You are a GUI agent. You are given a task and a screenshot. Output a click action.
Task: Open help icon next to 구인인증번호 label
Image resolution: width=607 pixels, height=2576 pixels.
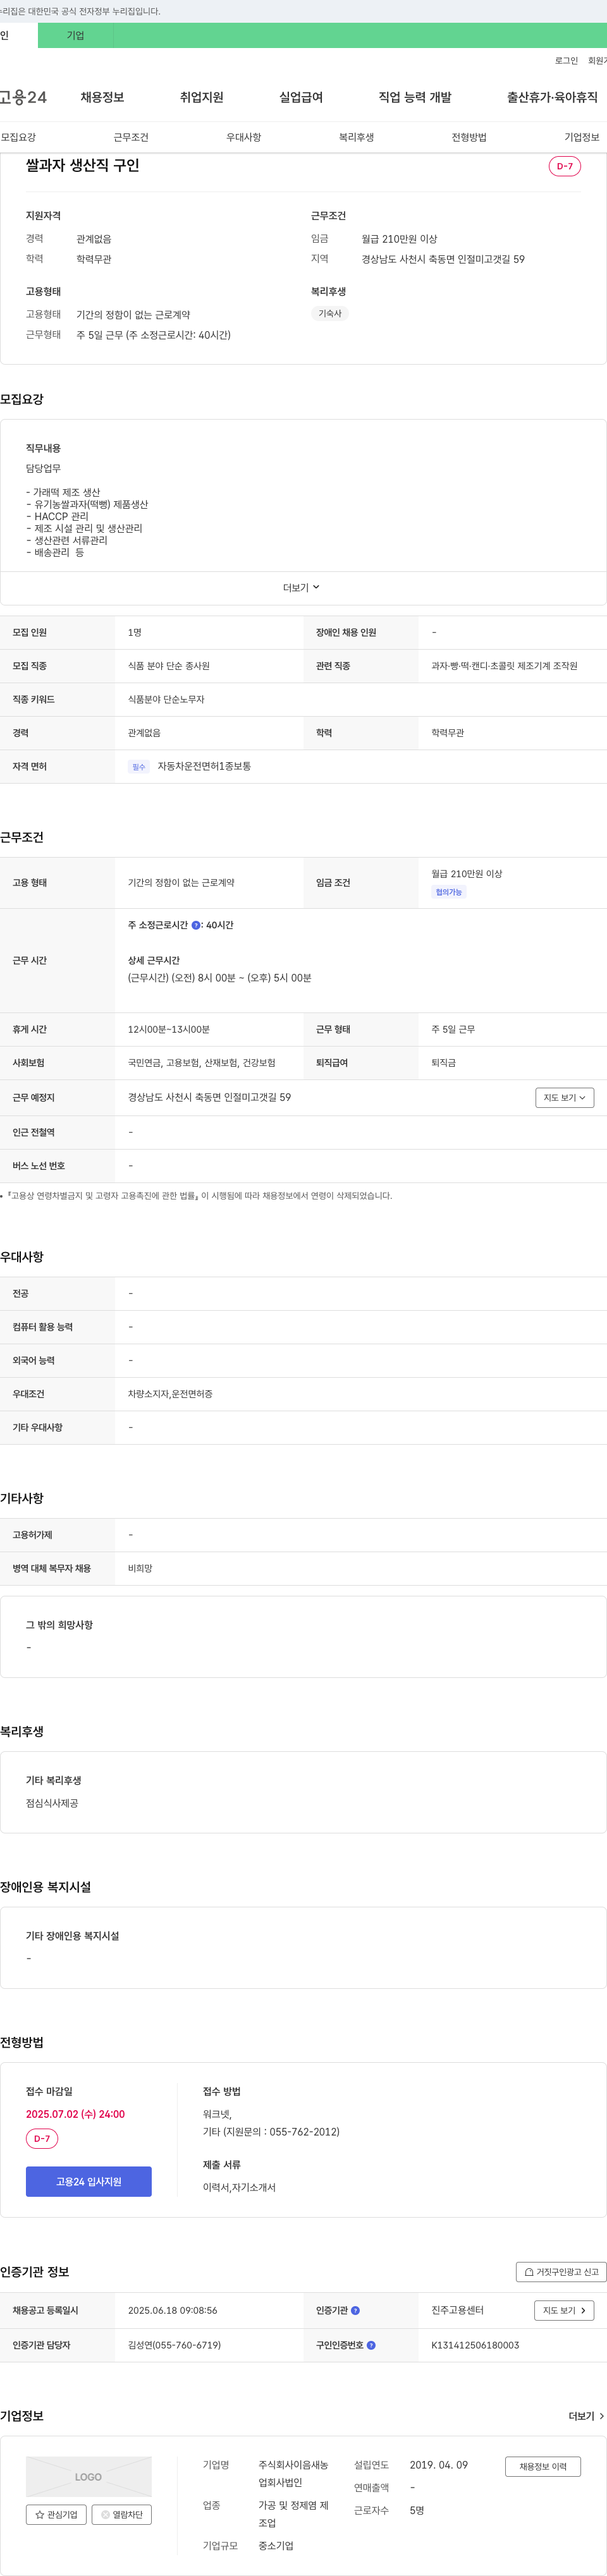coord(371,2345)
